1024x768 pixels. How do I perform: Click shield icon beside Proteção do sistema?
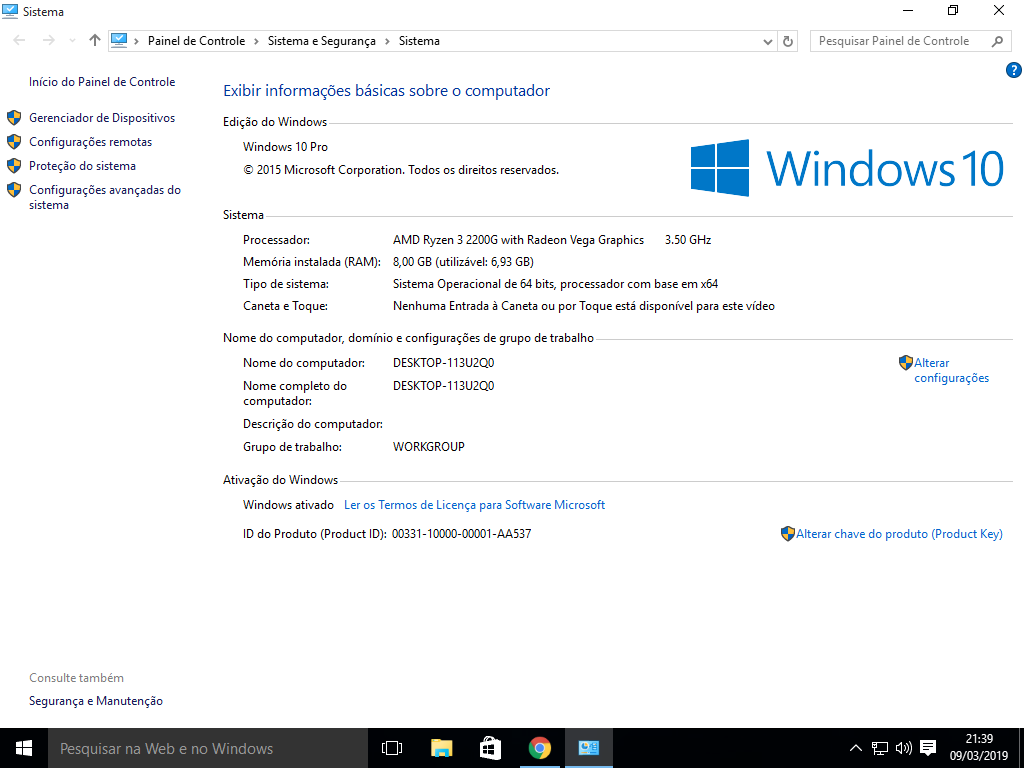(14, 166)
